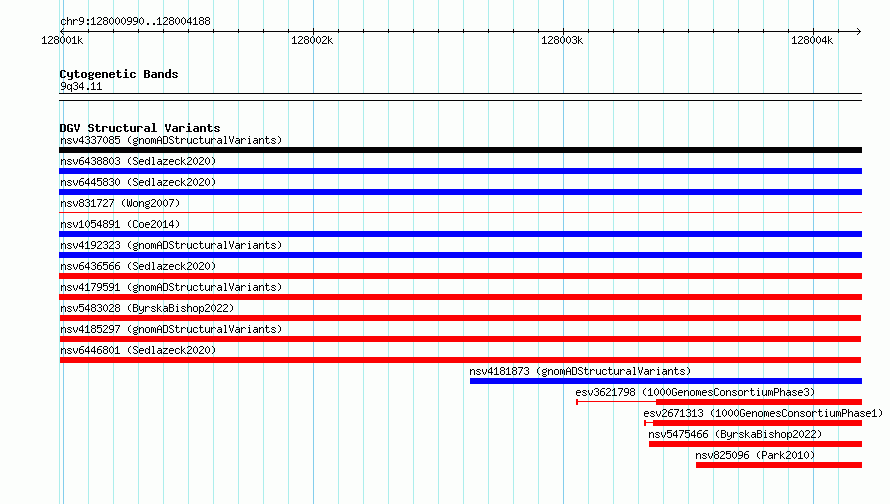Click the black nsv4337085 variant bar
890x504 pixels.
(x=460, y=150)
